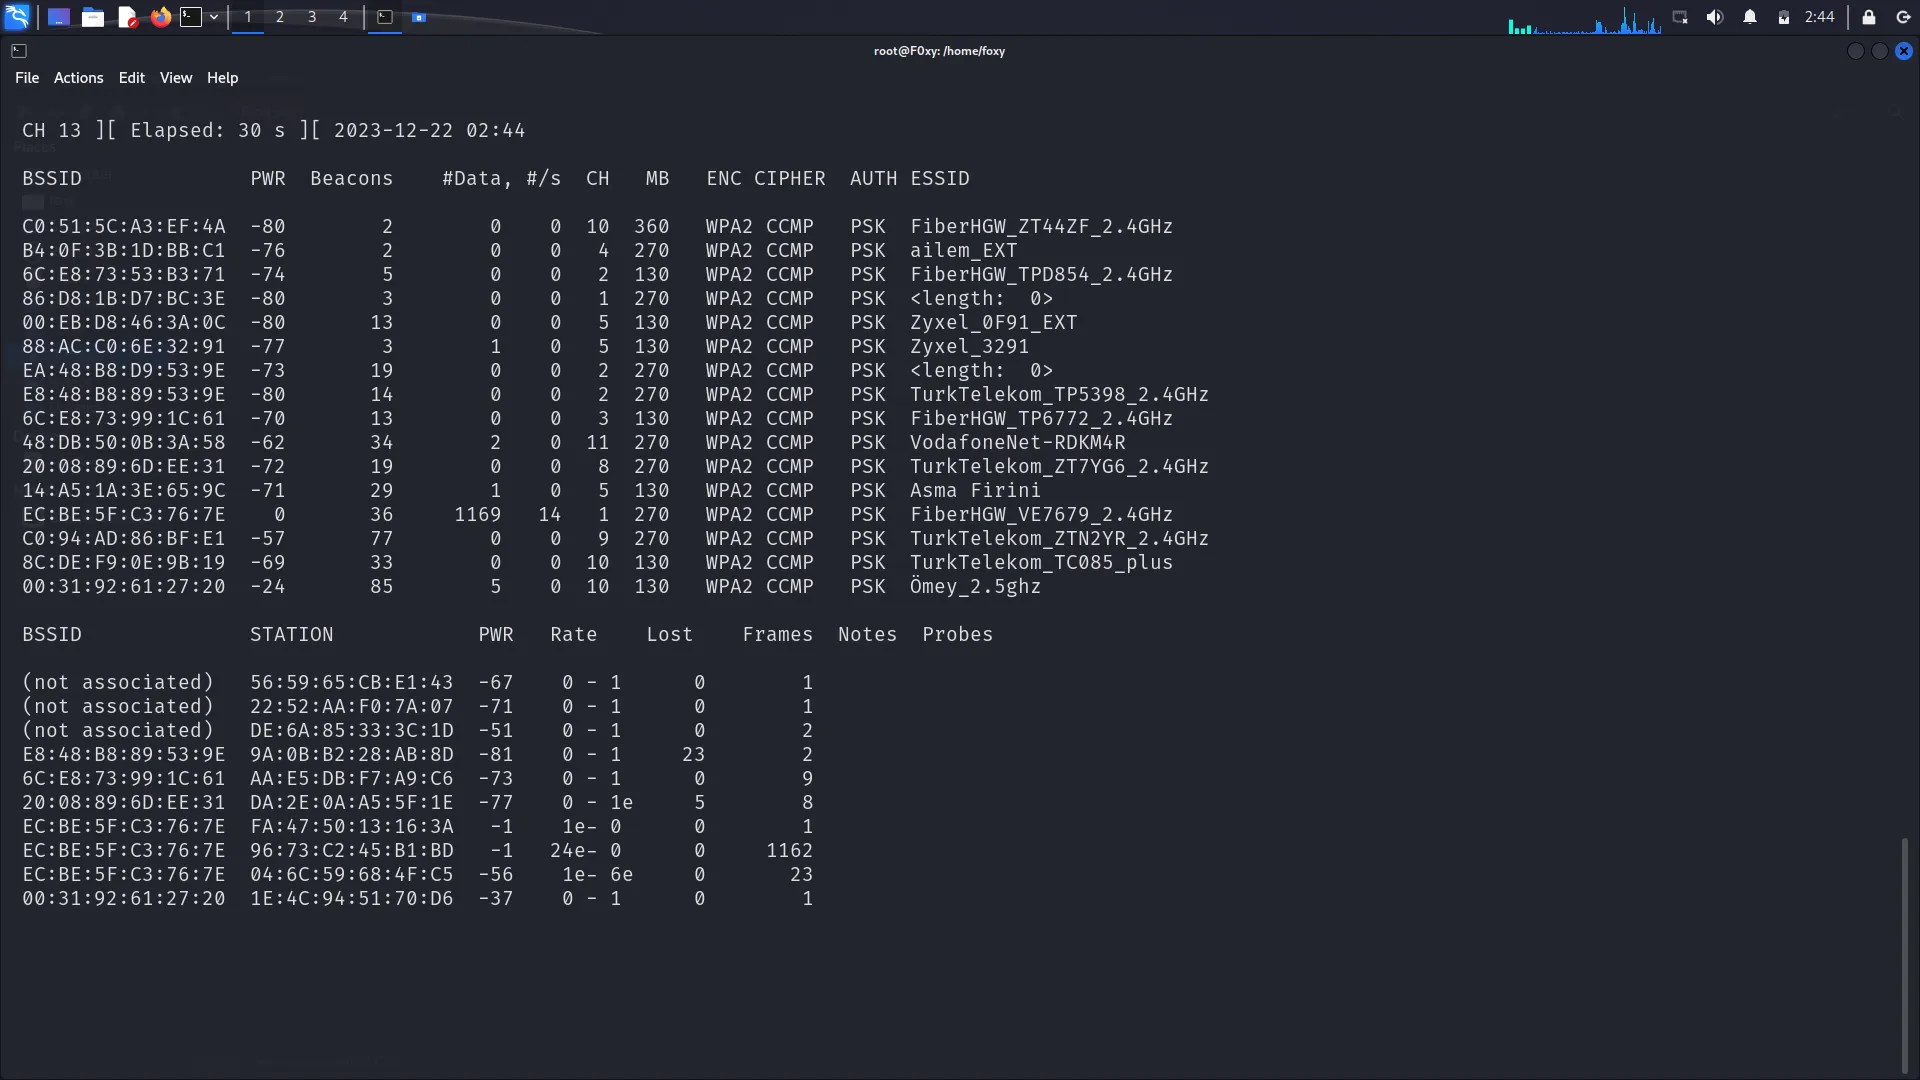The width and height of the screenshot is (1920, 1080).
Task: Click the Beacons column header
Action: point(352,179)
